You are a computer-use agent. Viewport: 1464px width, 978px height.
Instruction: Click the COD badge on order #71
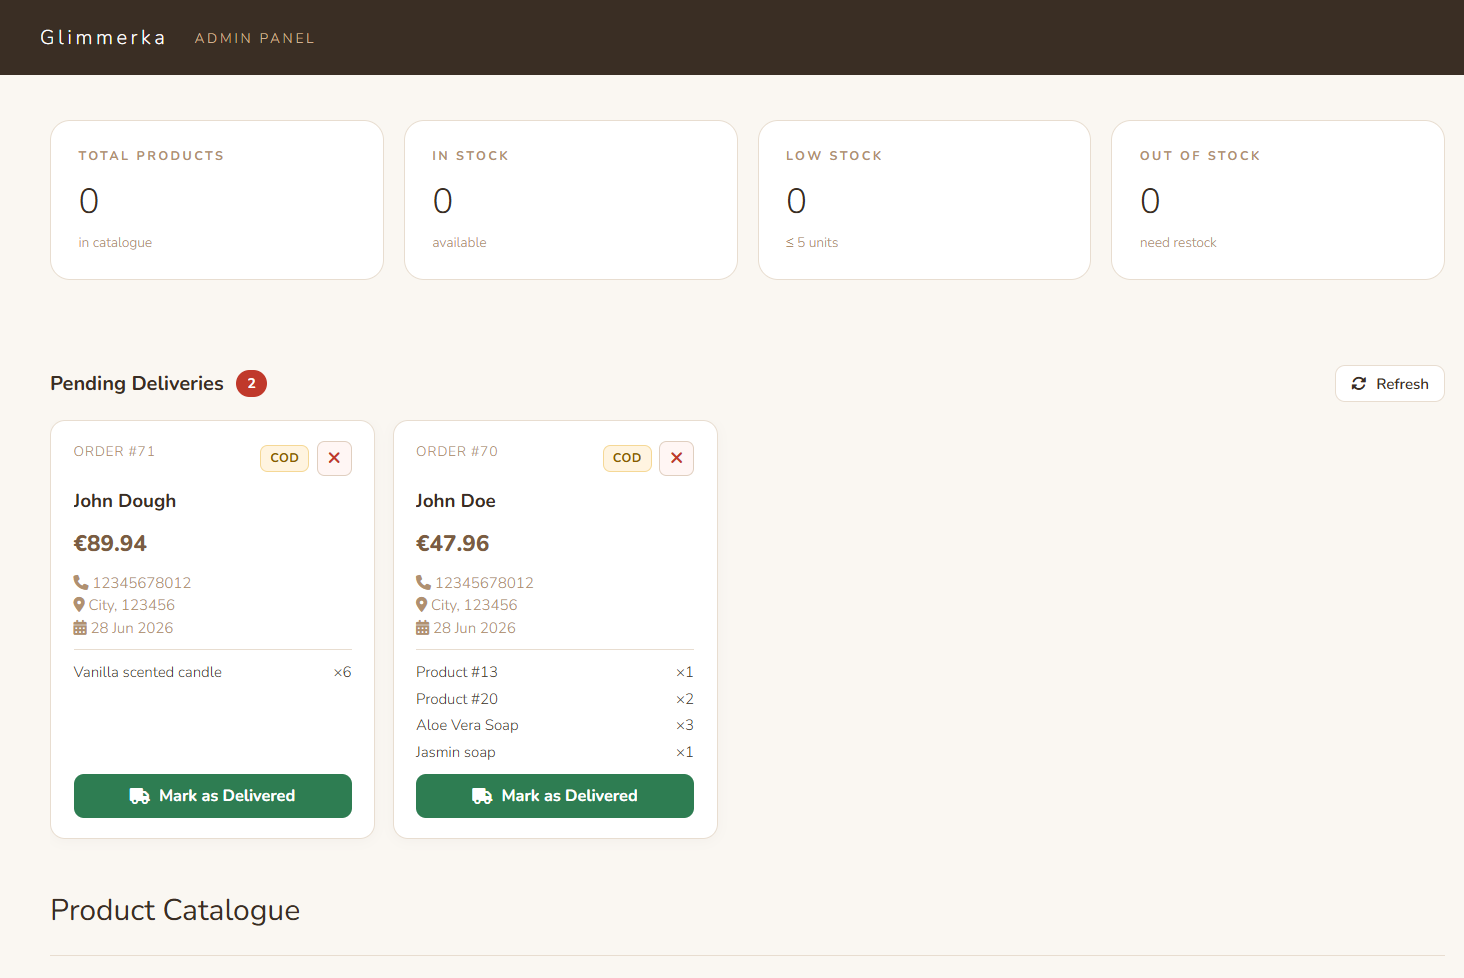(284, 458)
